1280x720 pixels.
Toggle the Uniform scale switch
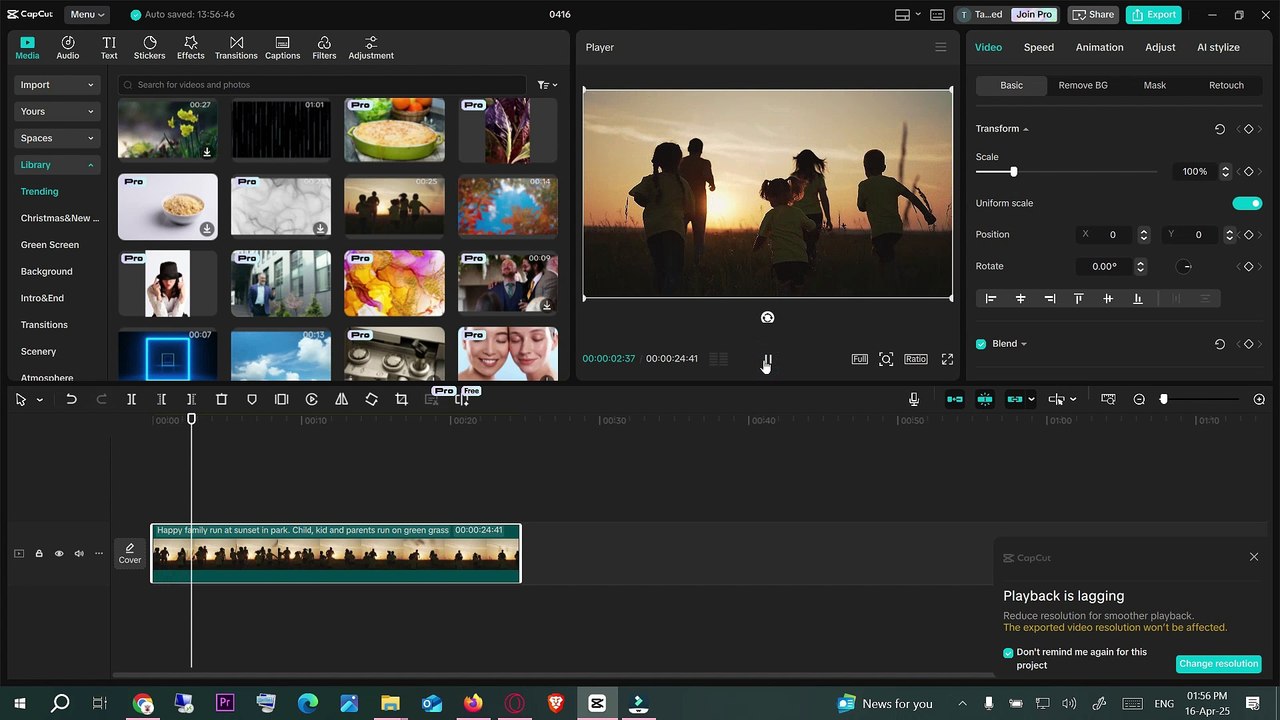[1247, 203]
